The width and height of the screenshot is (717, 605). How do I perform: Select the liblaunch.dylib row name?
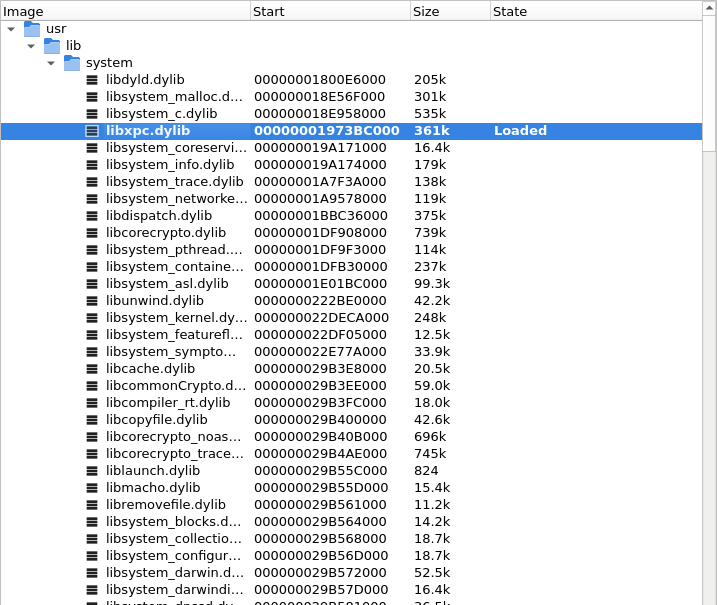pos(153,471)
